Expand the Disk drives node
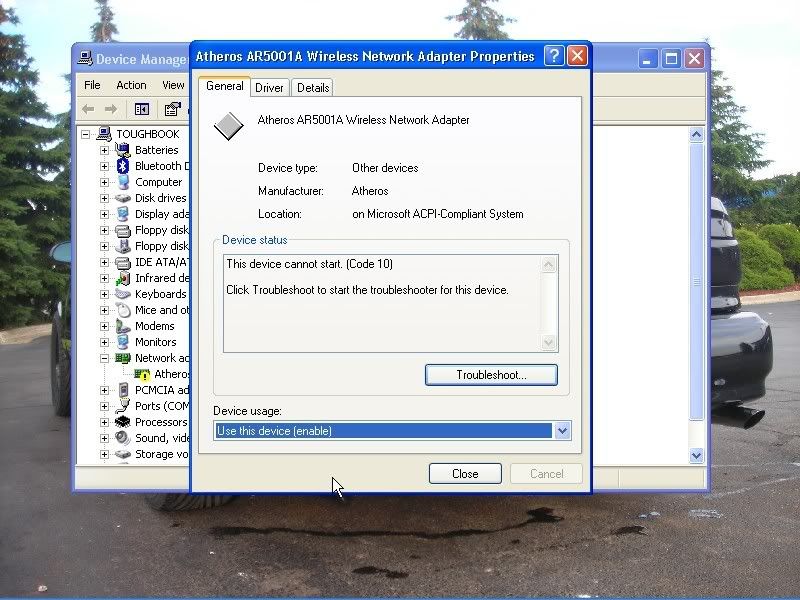Image resolution: width=800 pixels, height=600 pixels. 104,198
